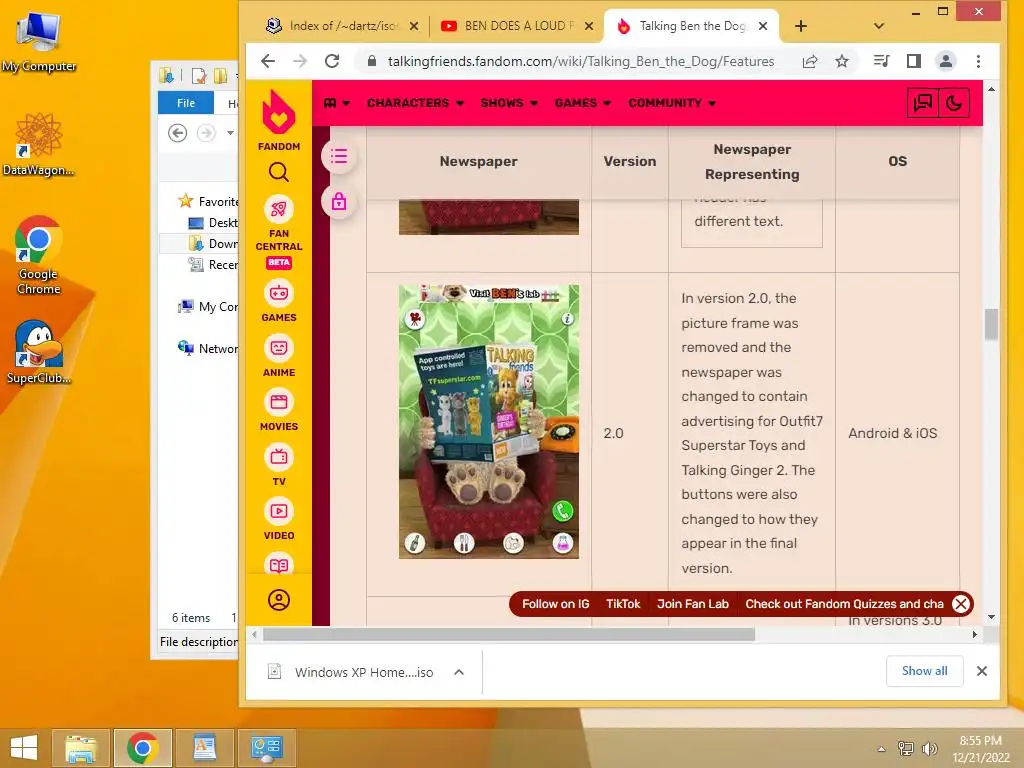Go back in Chrome

(x=268, y=61)
